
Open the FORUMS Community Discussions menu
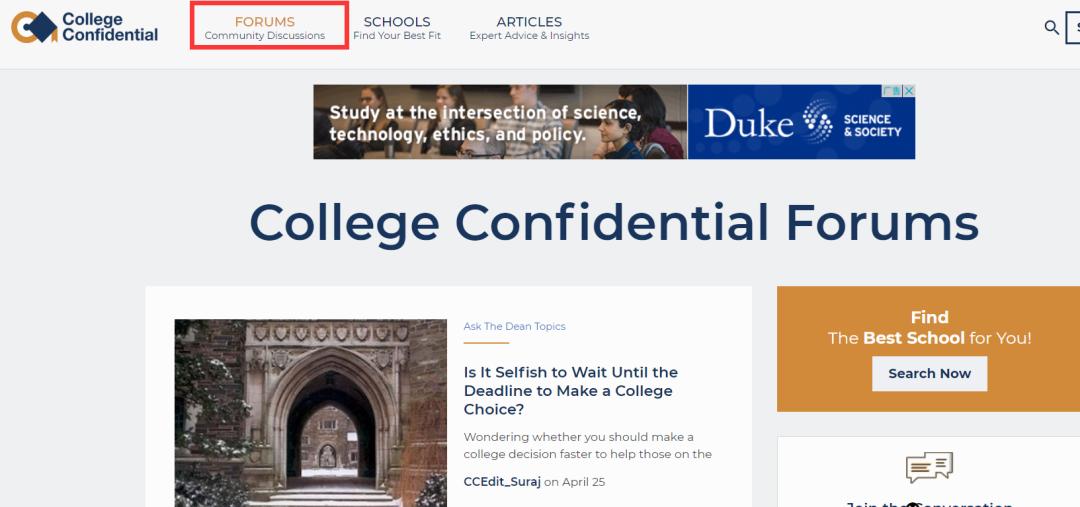point(265,27)
